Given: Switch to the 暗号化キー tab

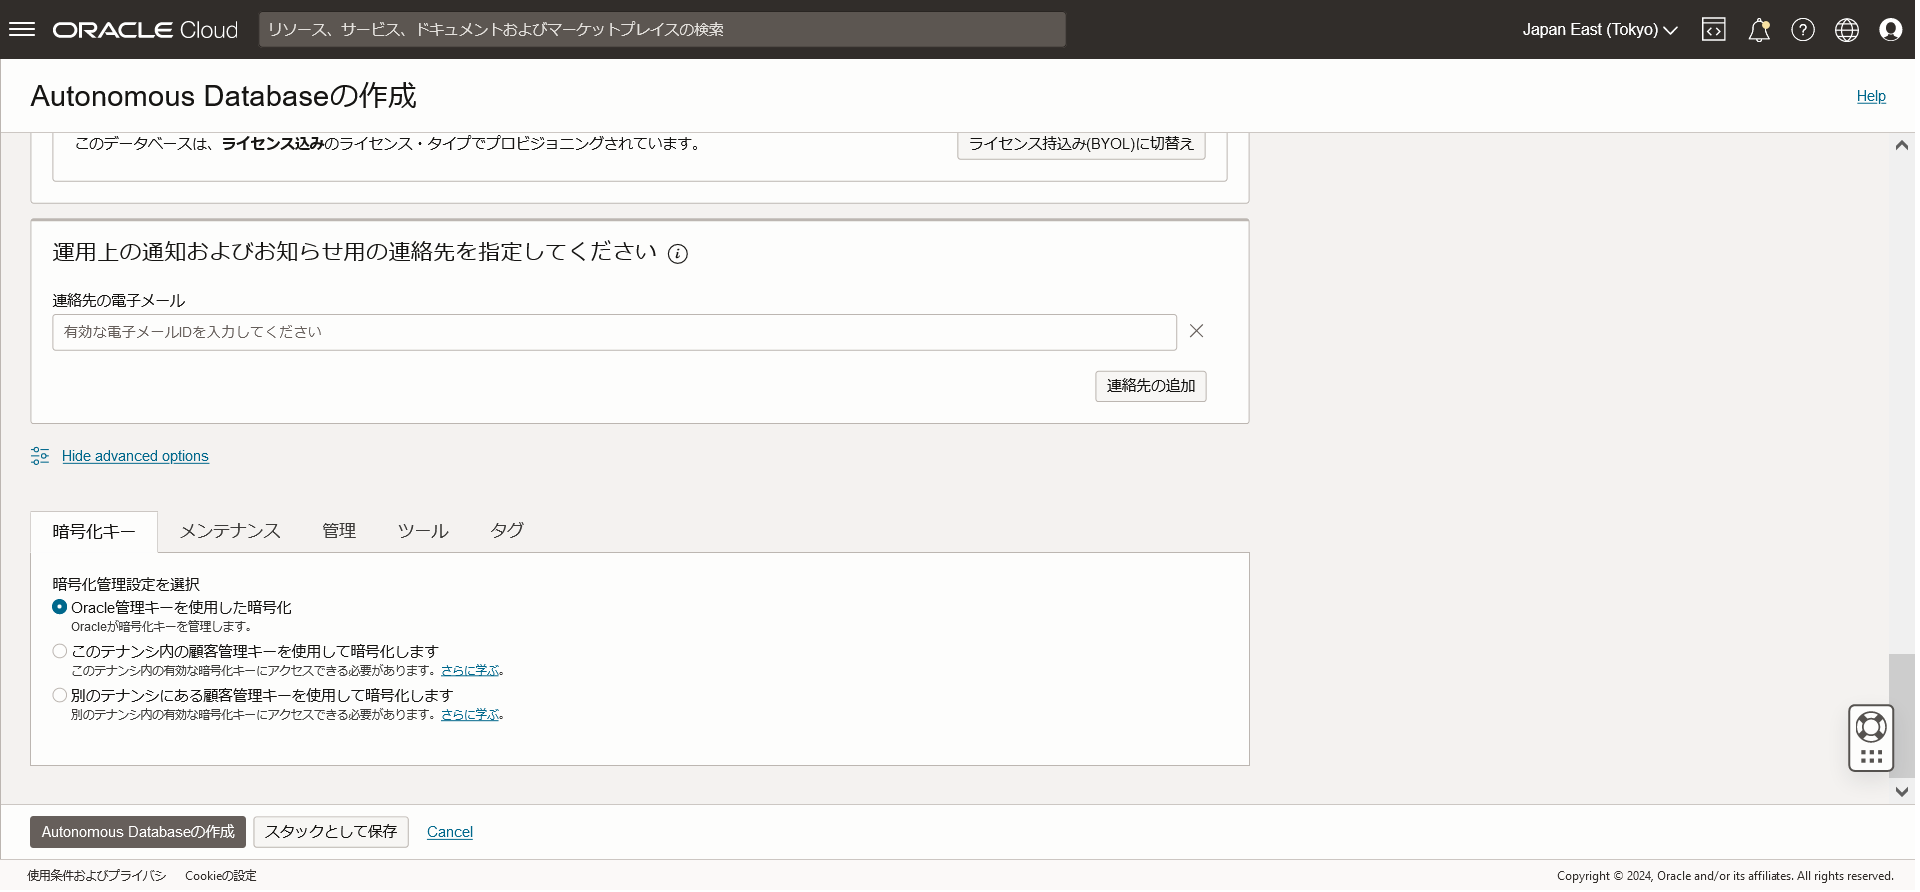Looking at the screenshot, I should [x=94, y=532].
